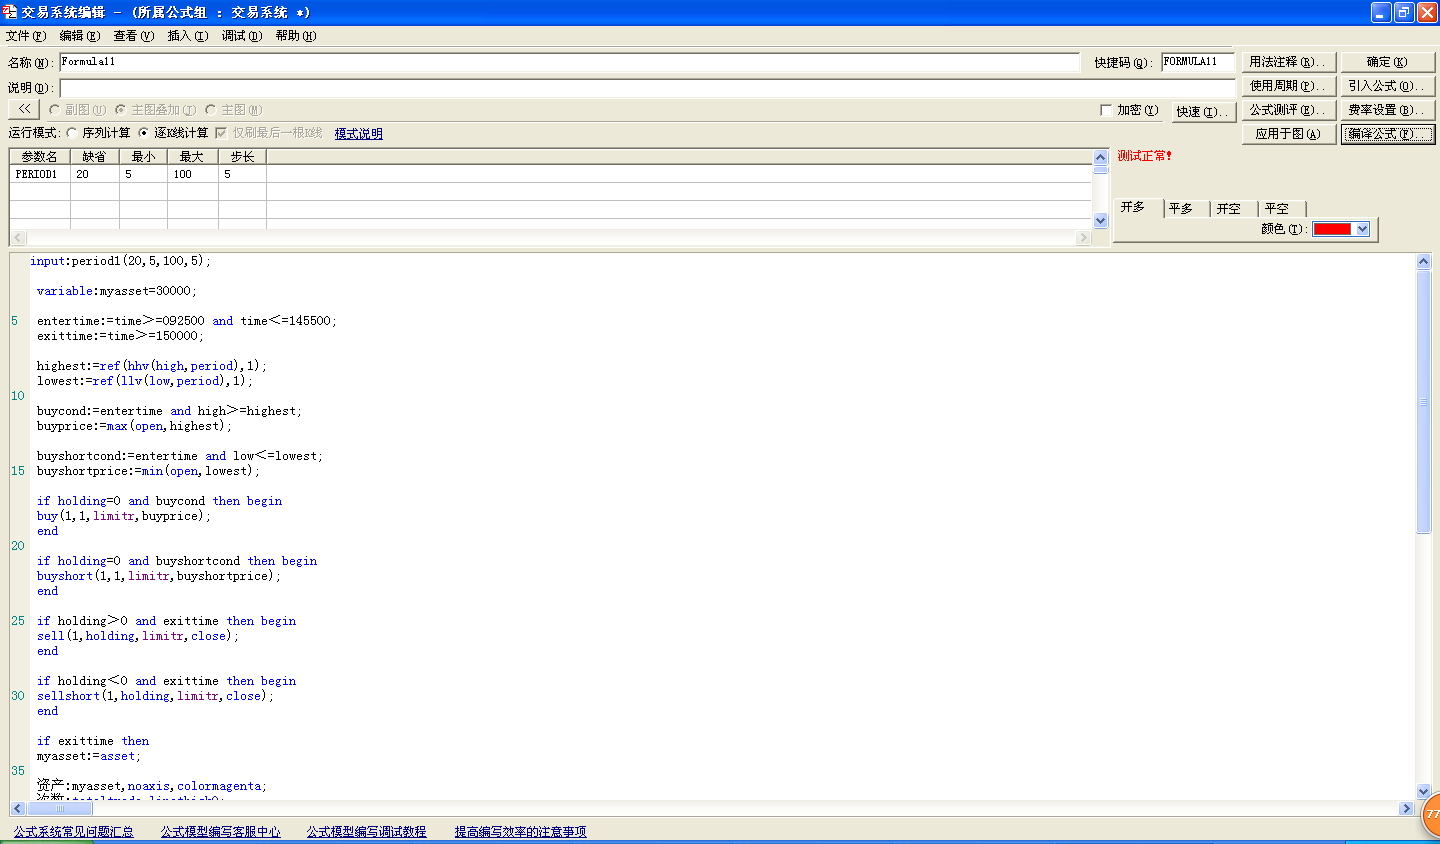Close the 交易系统编辑 window
Screen dimensions: 1440x844
tap(1427, 12)
